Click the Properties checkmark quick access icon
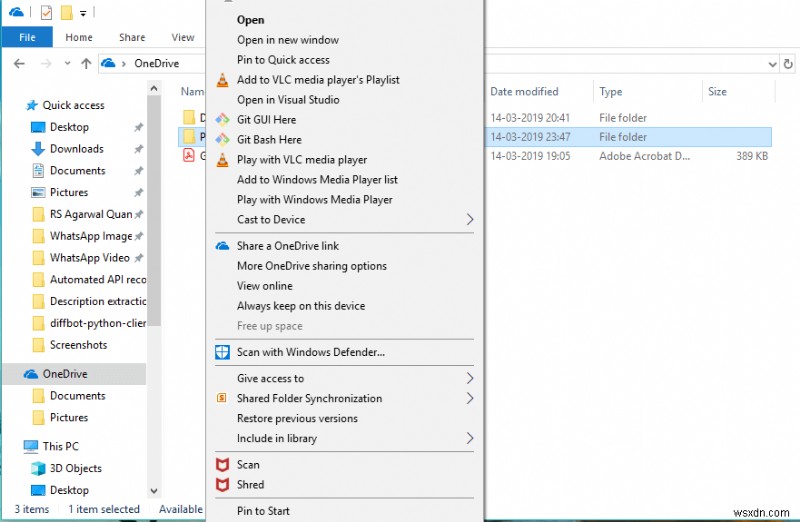800x522 pixels. (46, 12)
